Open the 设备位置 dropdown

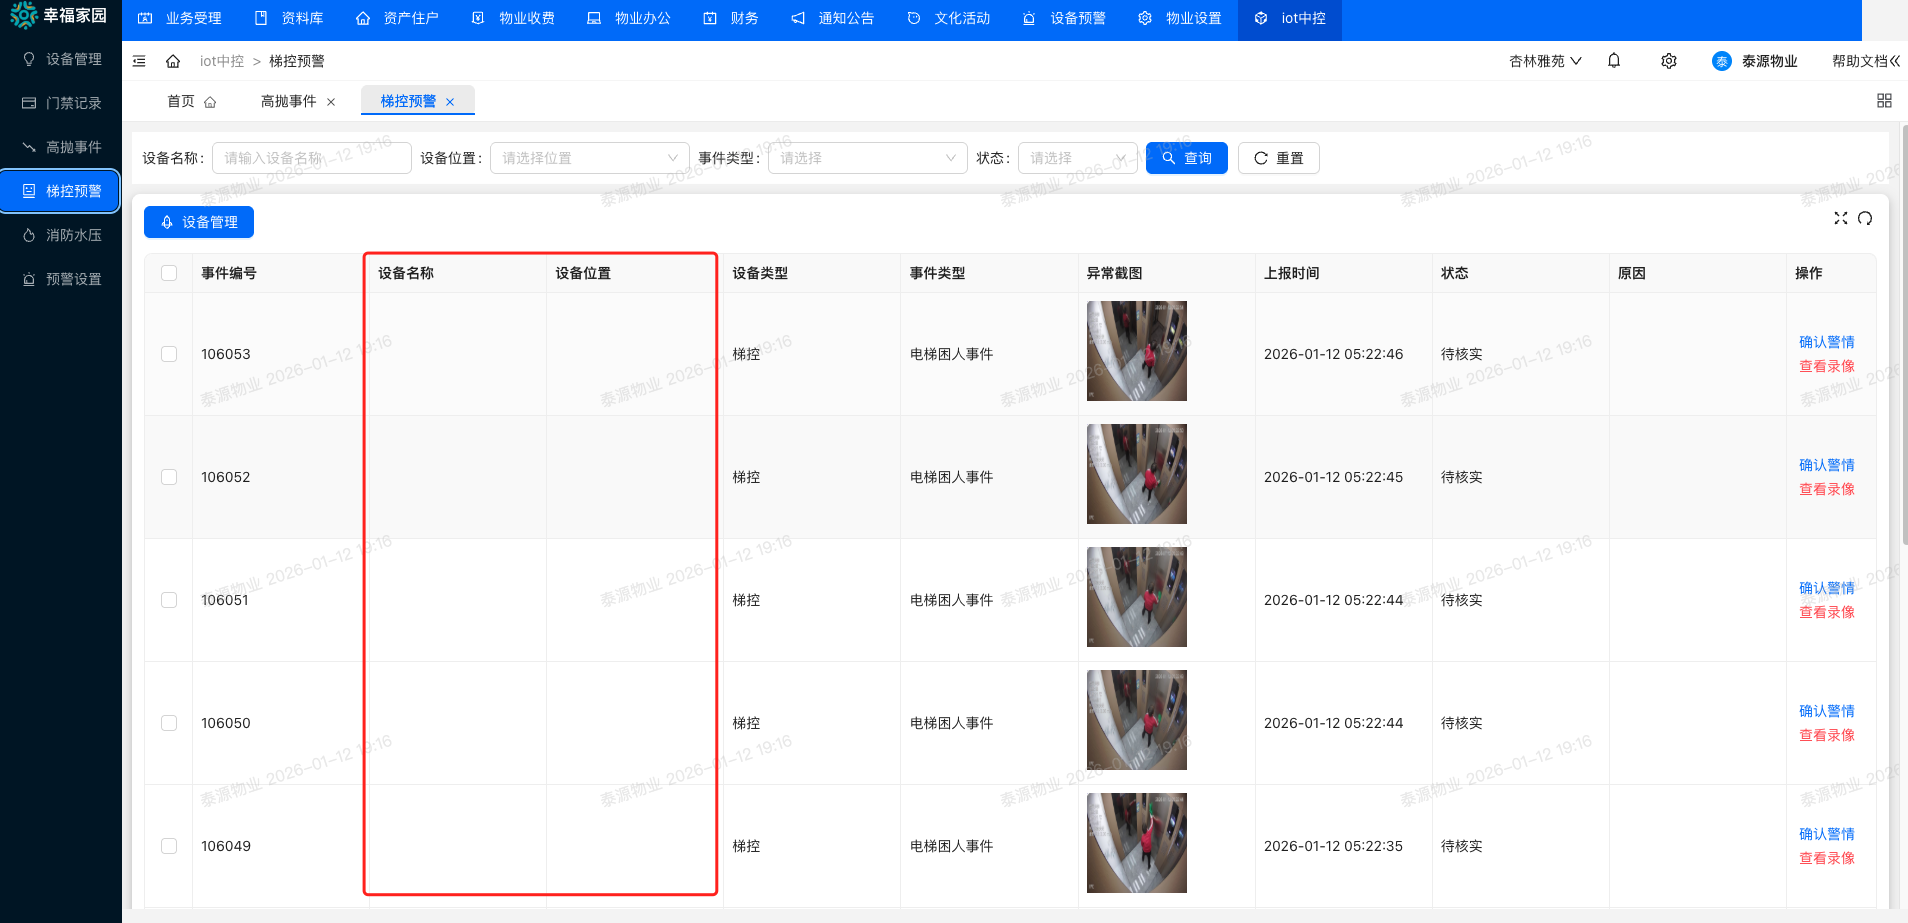tap(588, 157)
